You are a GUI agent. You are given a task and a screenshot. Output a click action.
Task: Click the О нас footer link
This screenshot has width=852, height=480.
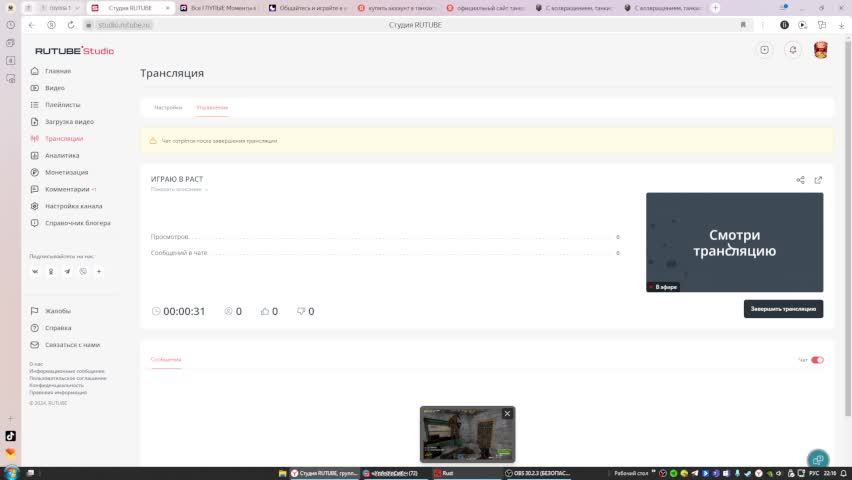[x=36, y=364]
